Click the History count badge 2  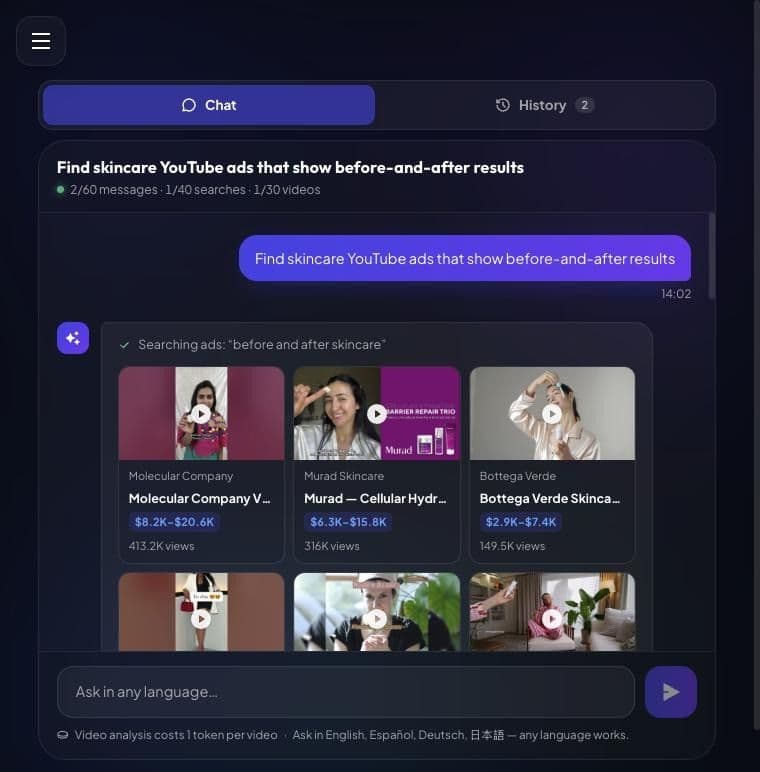point(584,105)
